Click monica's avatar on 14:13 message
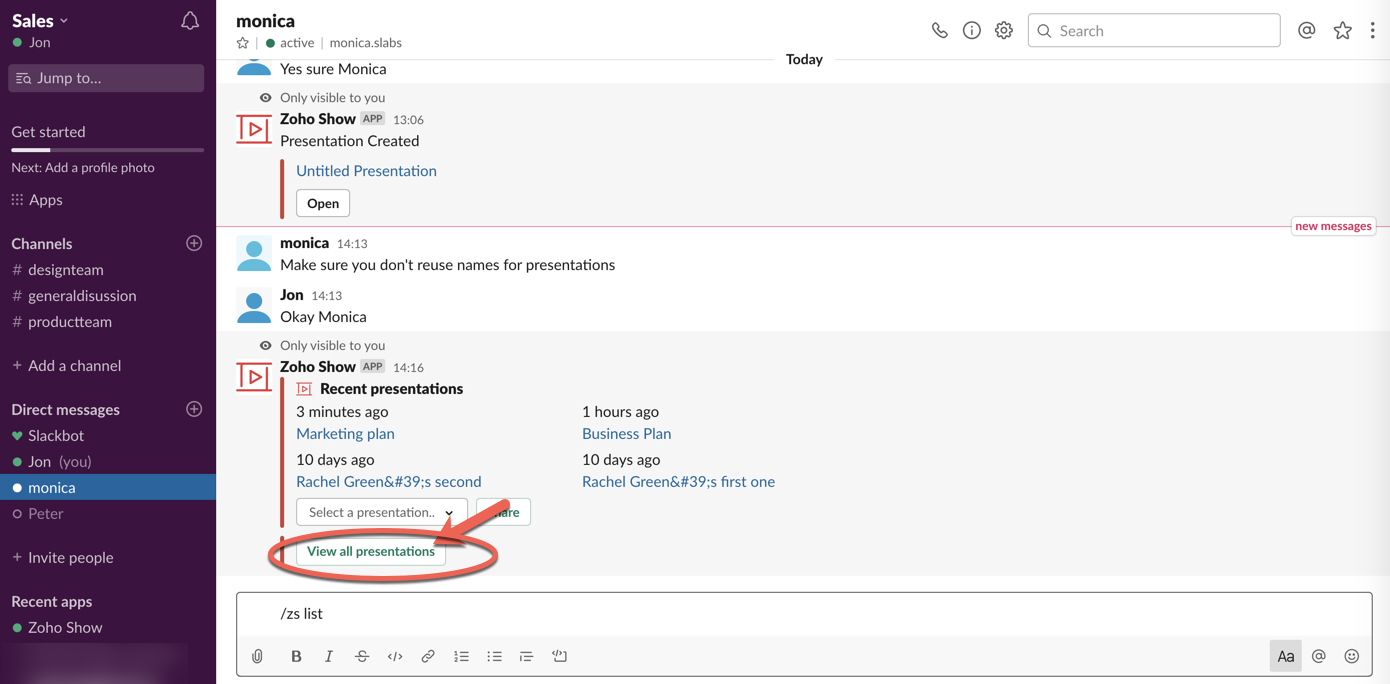Screen dimensions: 1390x684 pos(254,254)
